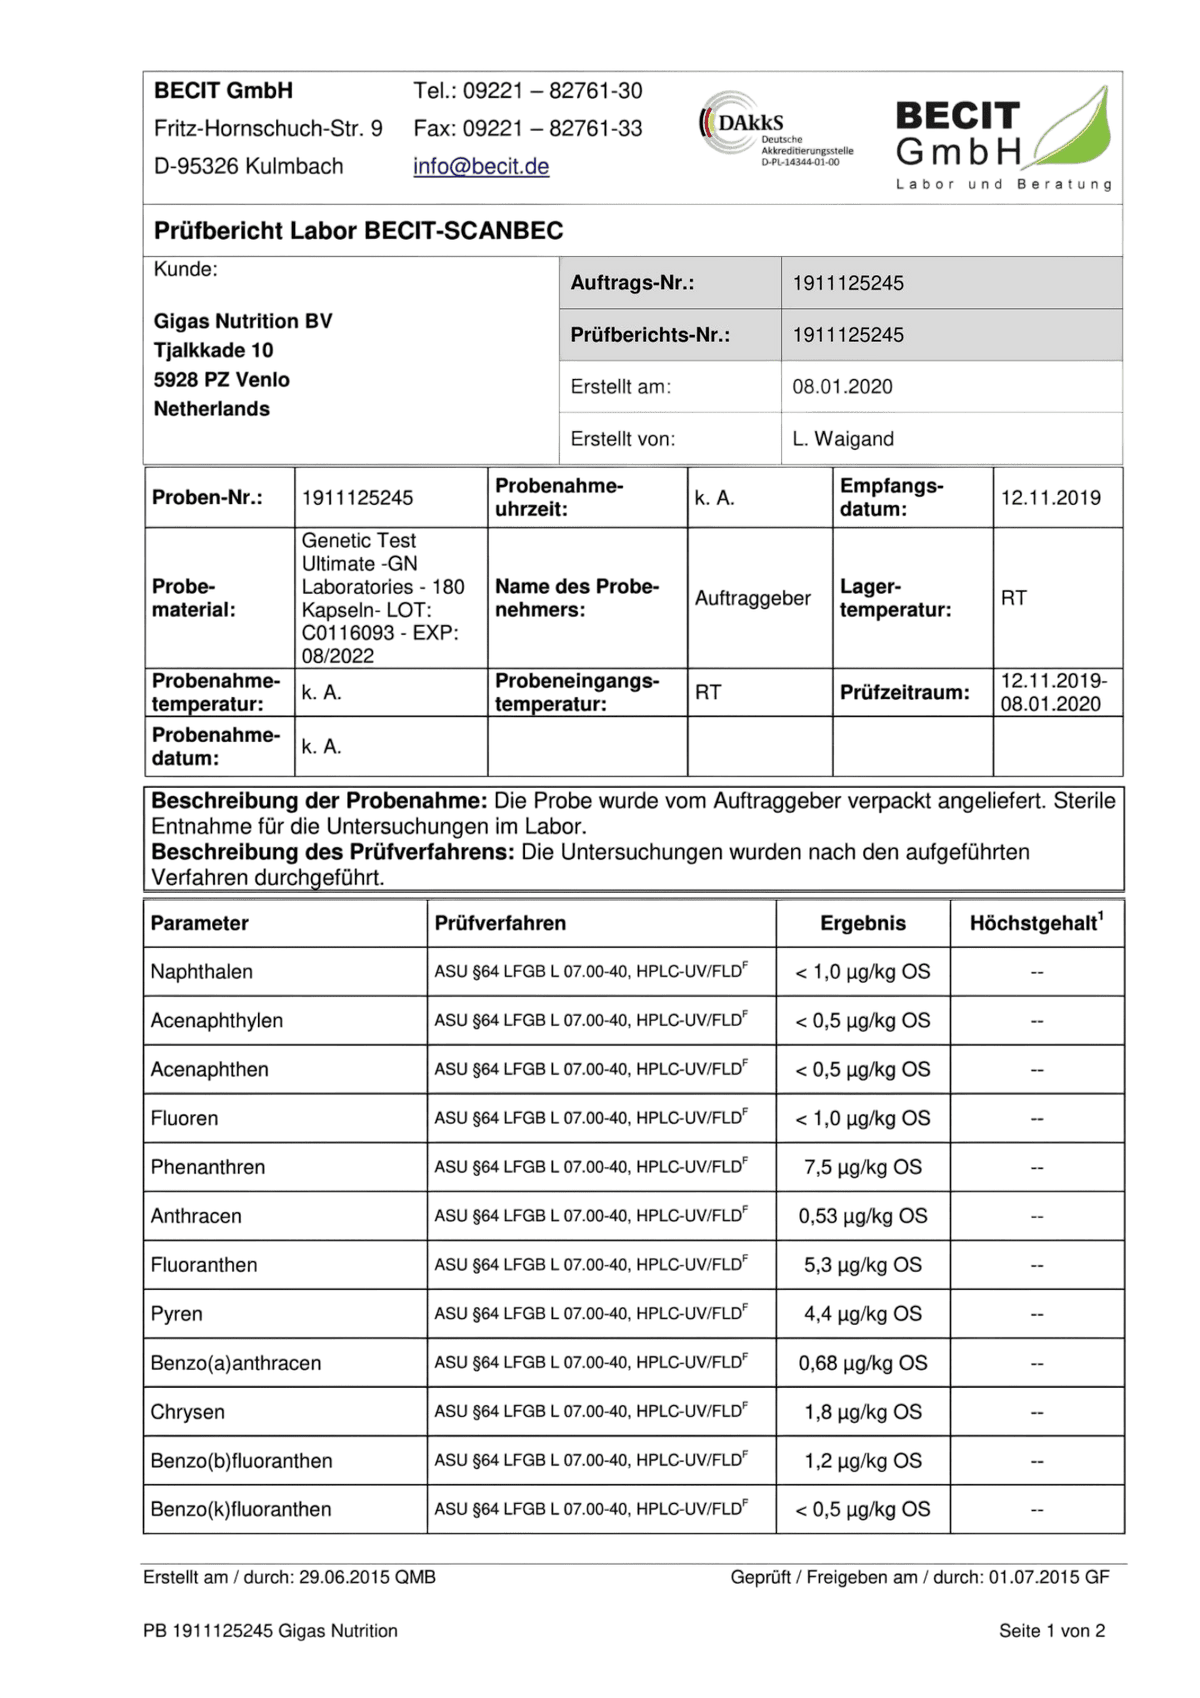Click the DAkkS accreditation logo

click(776, 129)
